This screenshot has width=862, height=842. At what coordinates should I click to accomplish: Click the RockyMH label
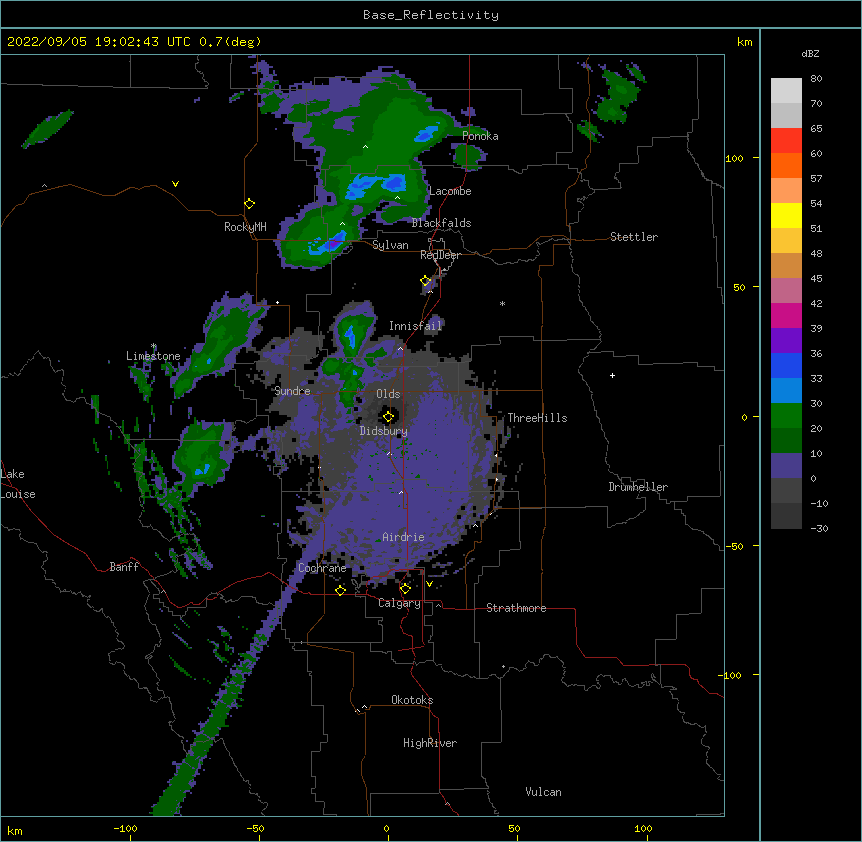tap(245, 227)
